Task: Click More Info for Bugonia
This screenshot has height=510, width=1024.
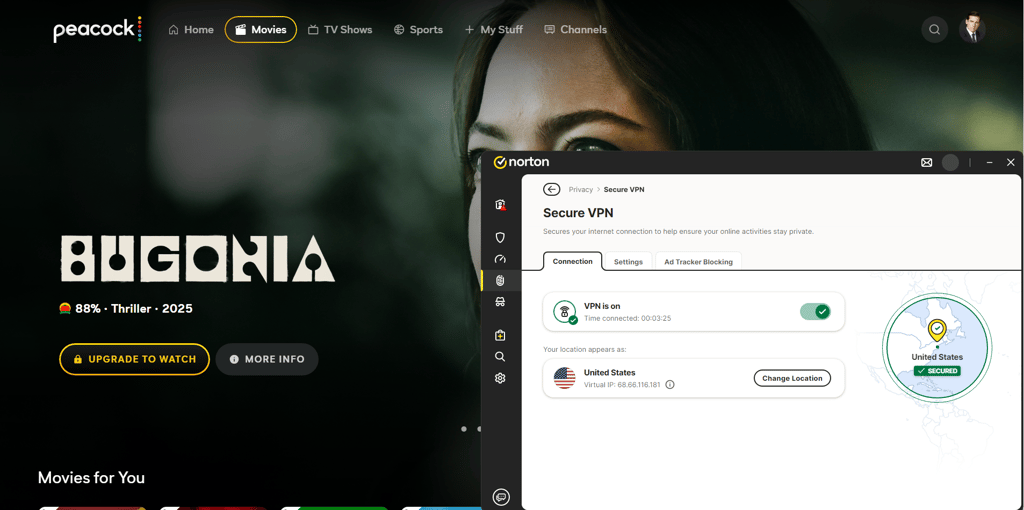Action: (x=267, y=359)
